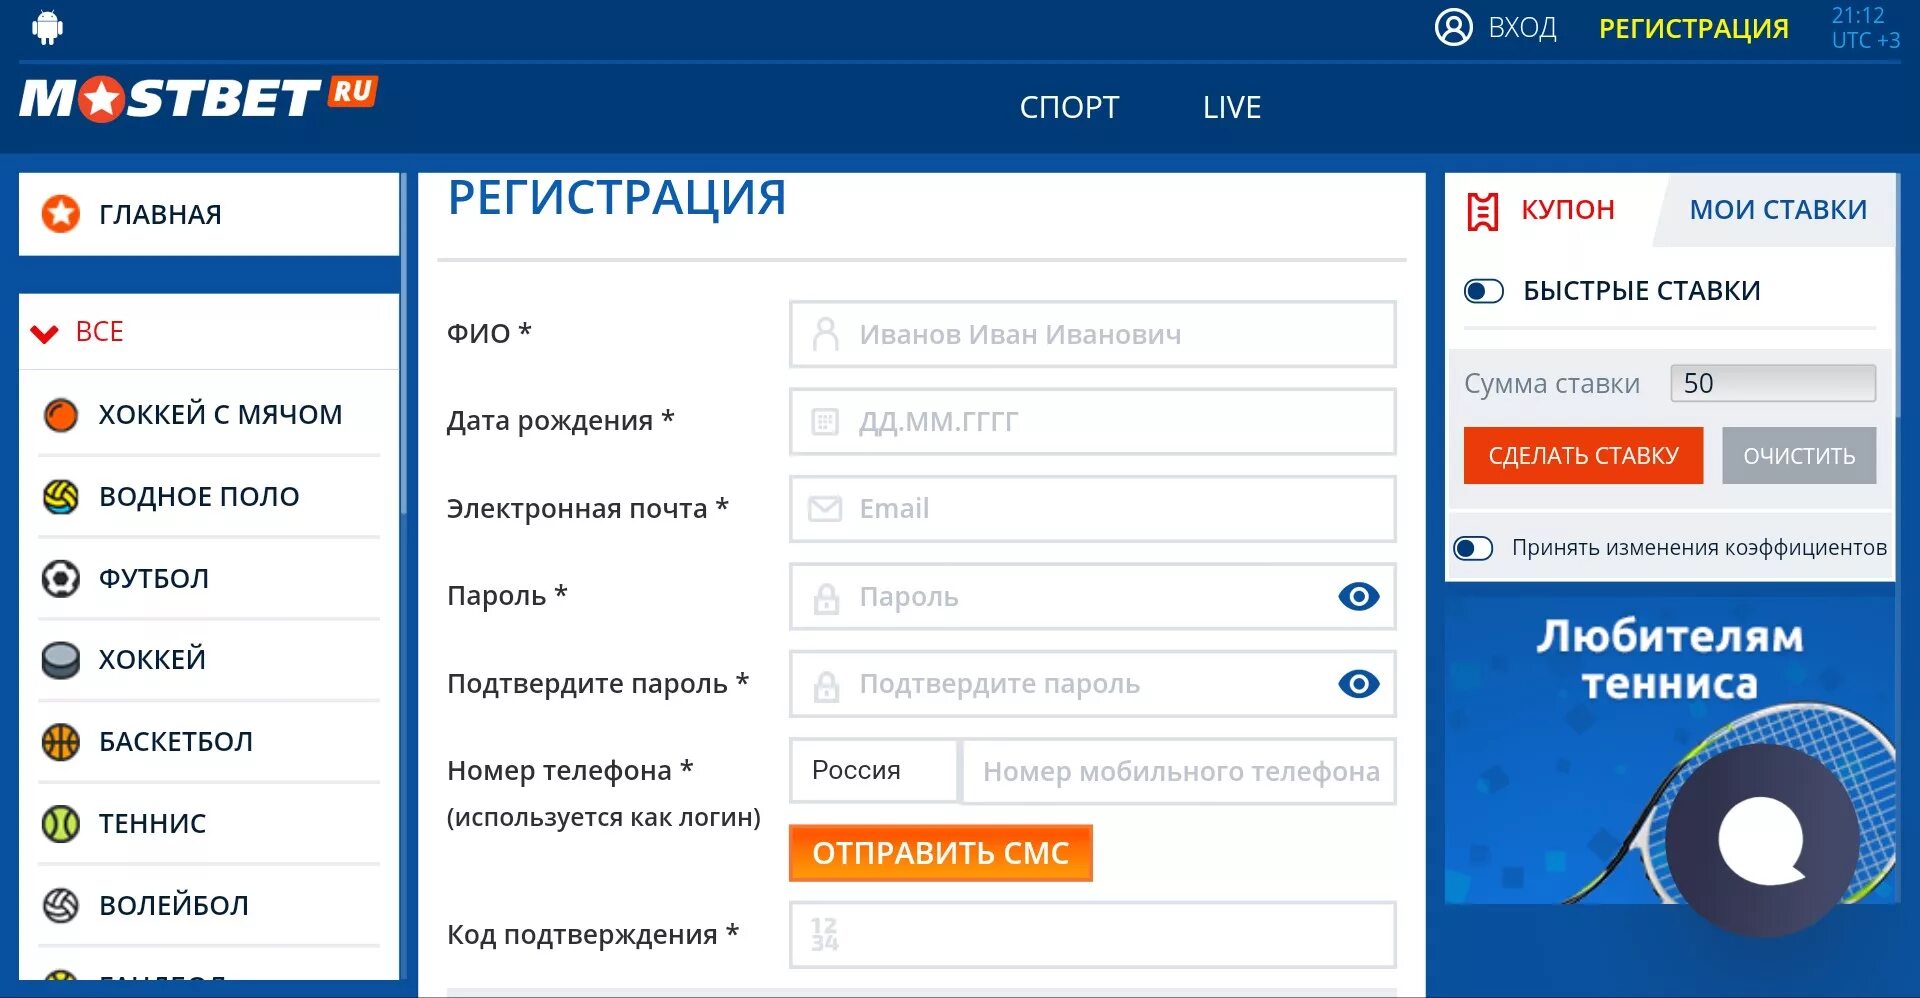Click the user profile login icon
The image size is (1920, 998).
1453,27
